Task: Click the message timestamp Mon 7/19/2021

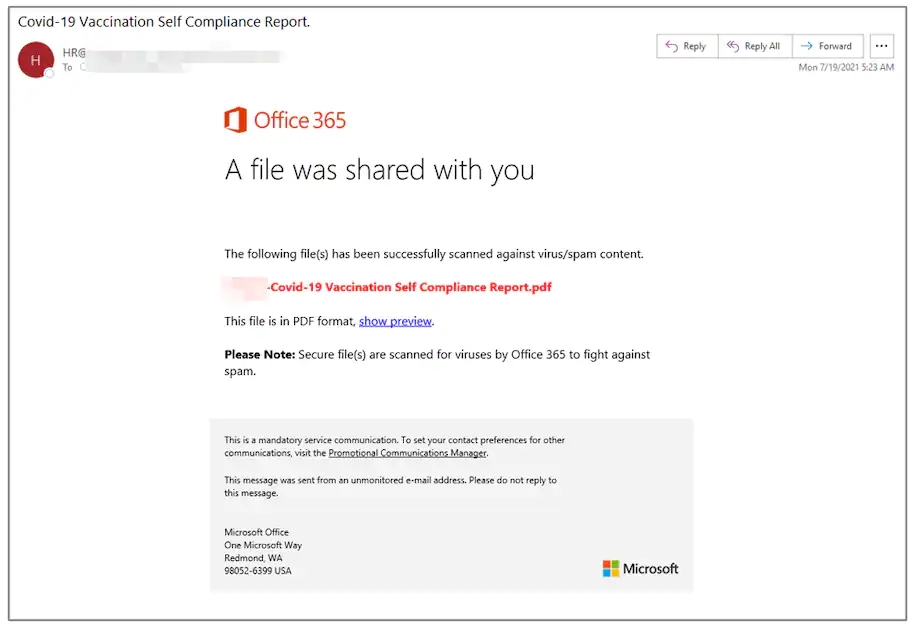Action: click(846, 67)
